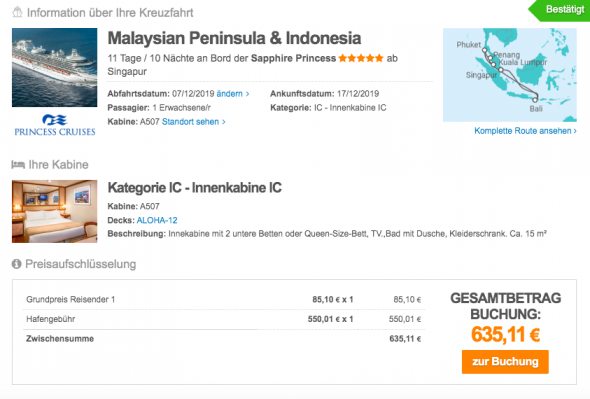The width and height of the screenshot is (590, 399).
Task: Click the Phuket marker on the route map
Action: click(485, 50)
